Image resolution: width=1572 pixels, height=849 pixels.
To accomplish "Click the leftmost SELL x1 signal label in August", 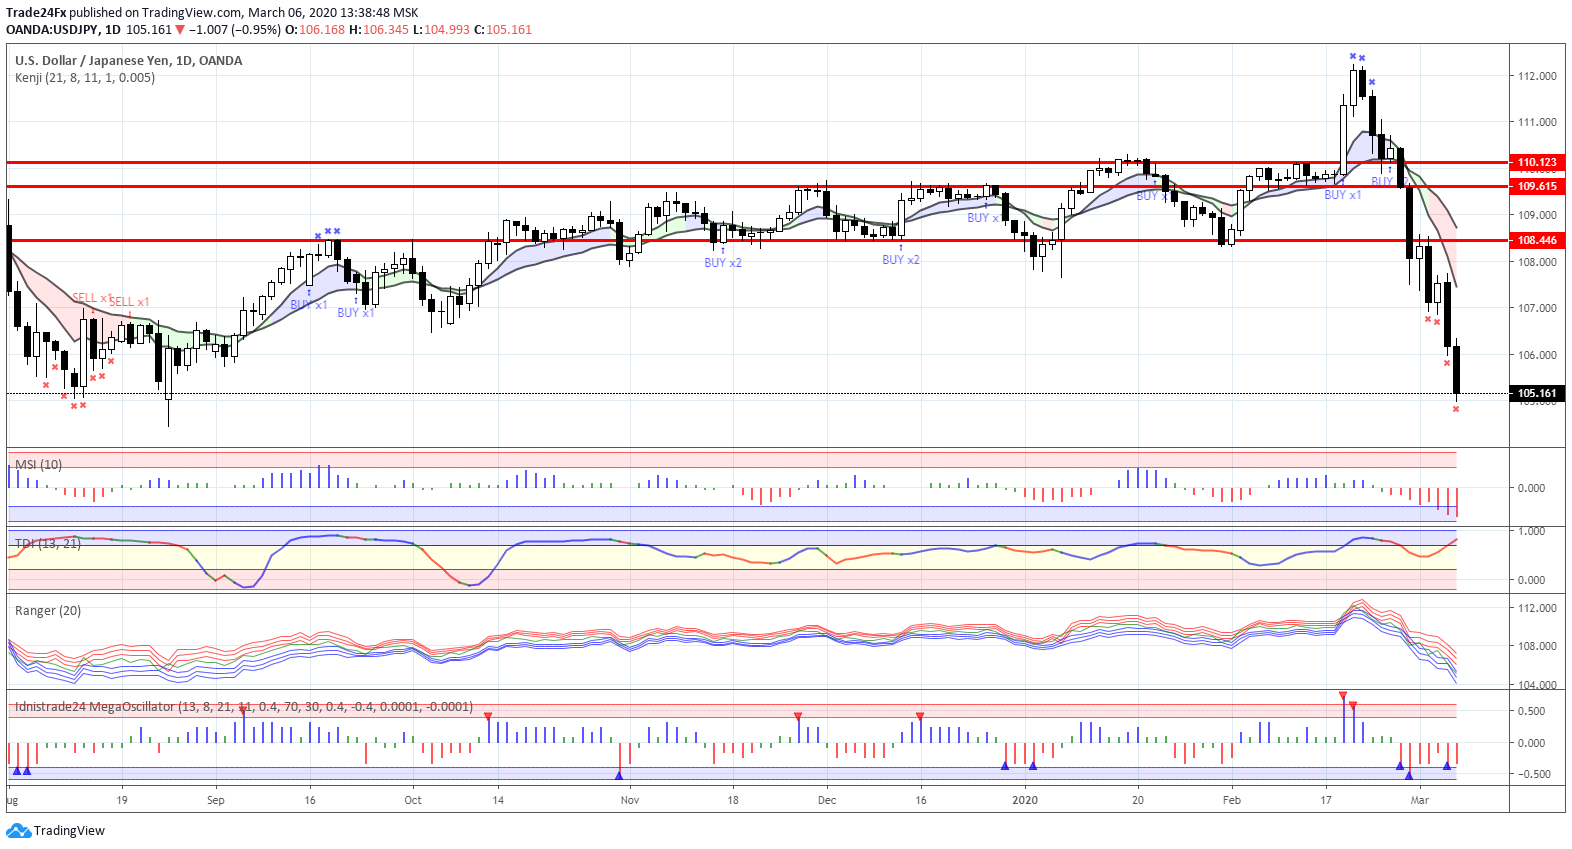I will point(92,298).
